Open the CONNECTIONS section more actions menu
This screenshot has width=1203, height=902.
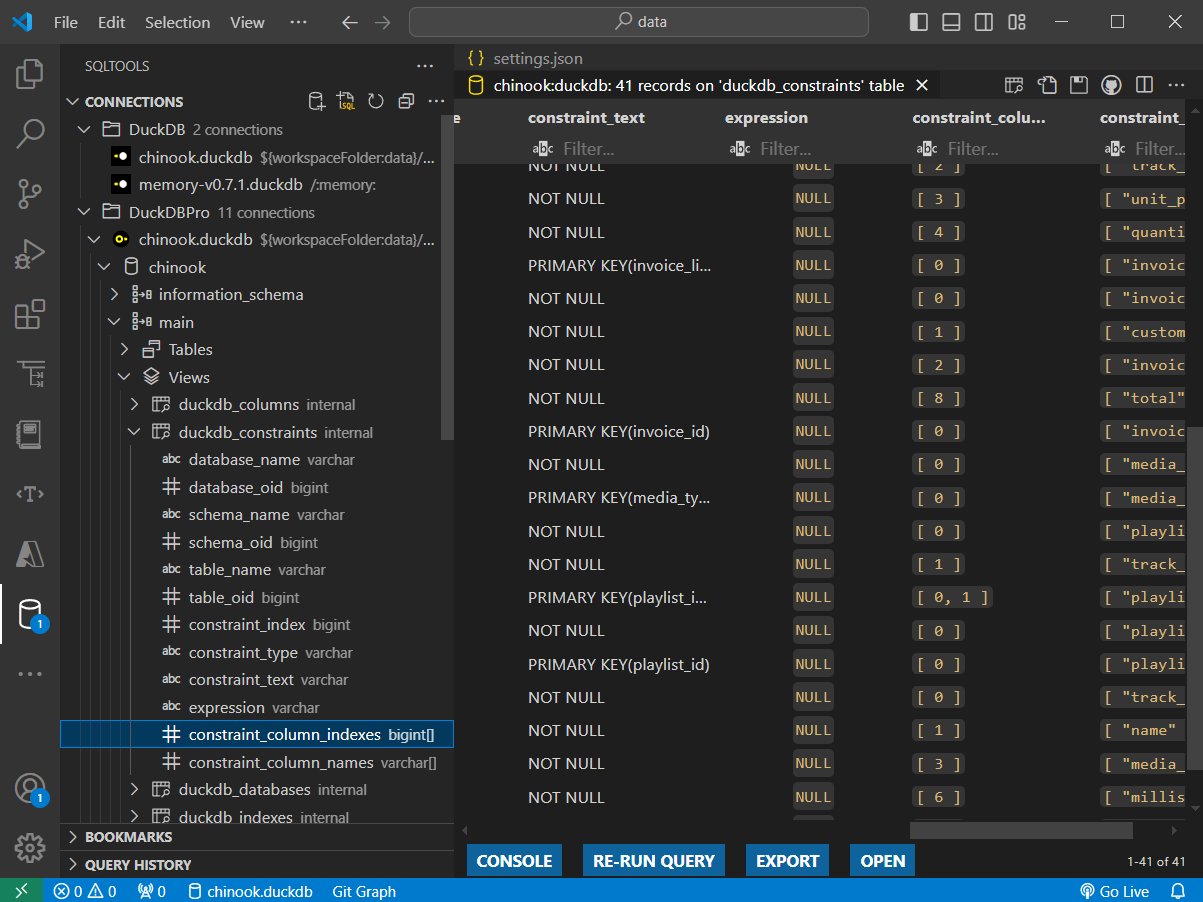click(x=436, y=101)
